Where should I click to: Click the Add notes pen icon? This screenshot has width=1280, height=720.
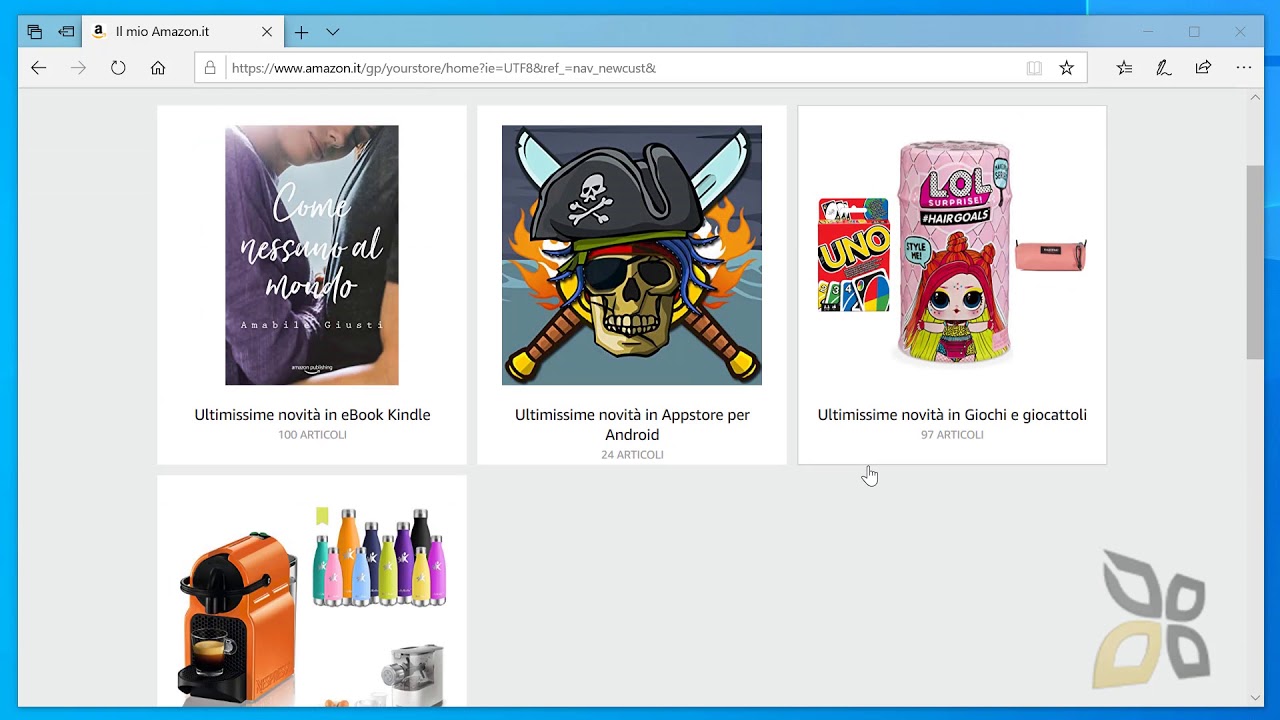[x=1164, y=68]
